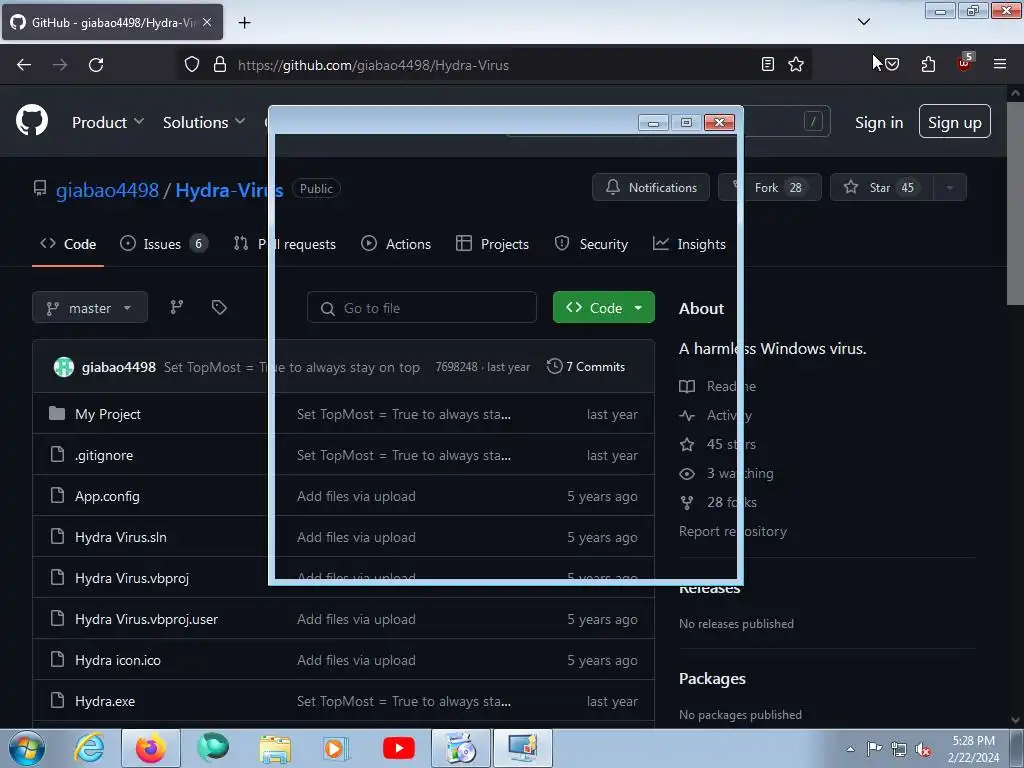1024x768 pixels.
Task: Click the uBlock extension icon with badge
Action: (965, 63)
